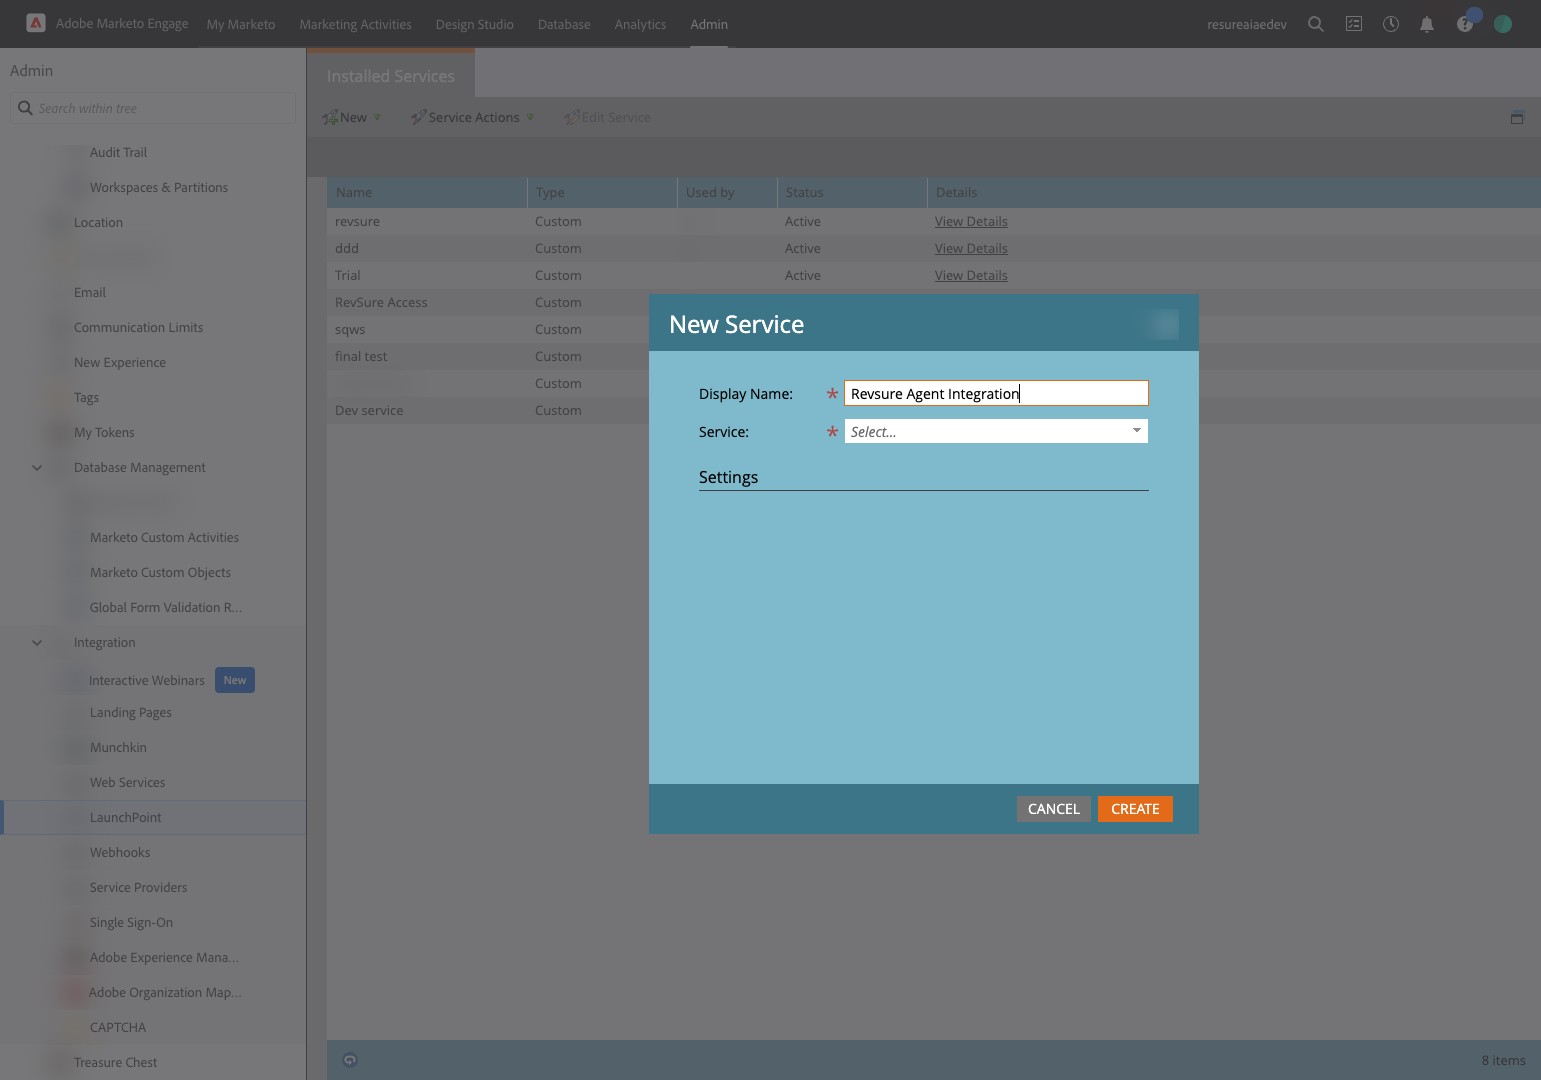Select LaunchPoint in tree
Viewport: 1541px width, 1080px height.
pyautogui.click(x=125, y=817)
